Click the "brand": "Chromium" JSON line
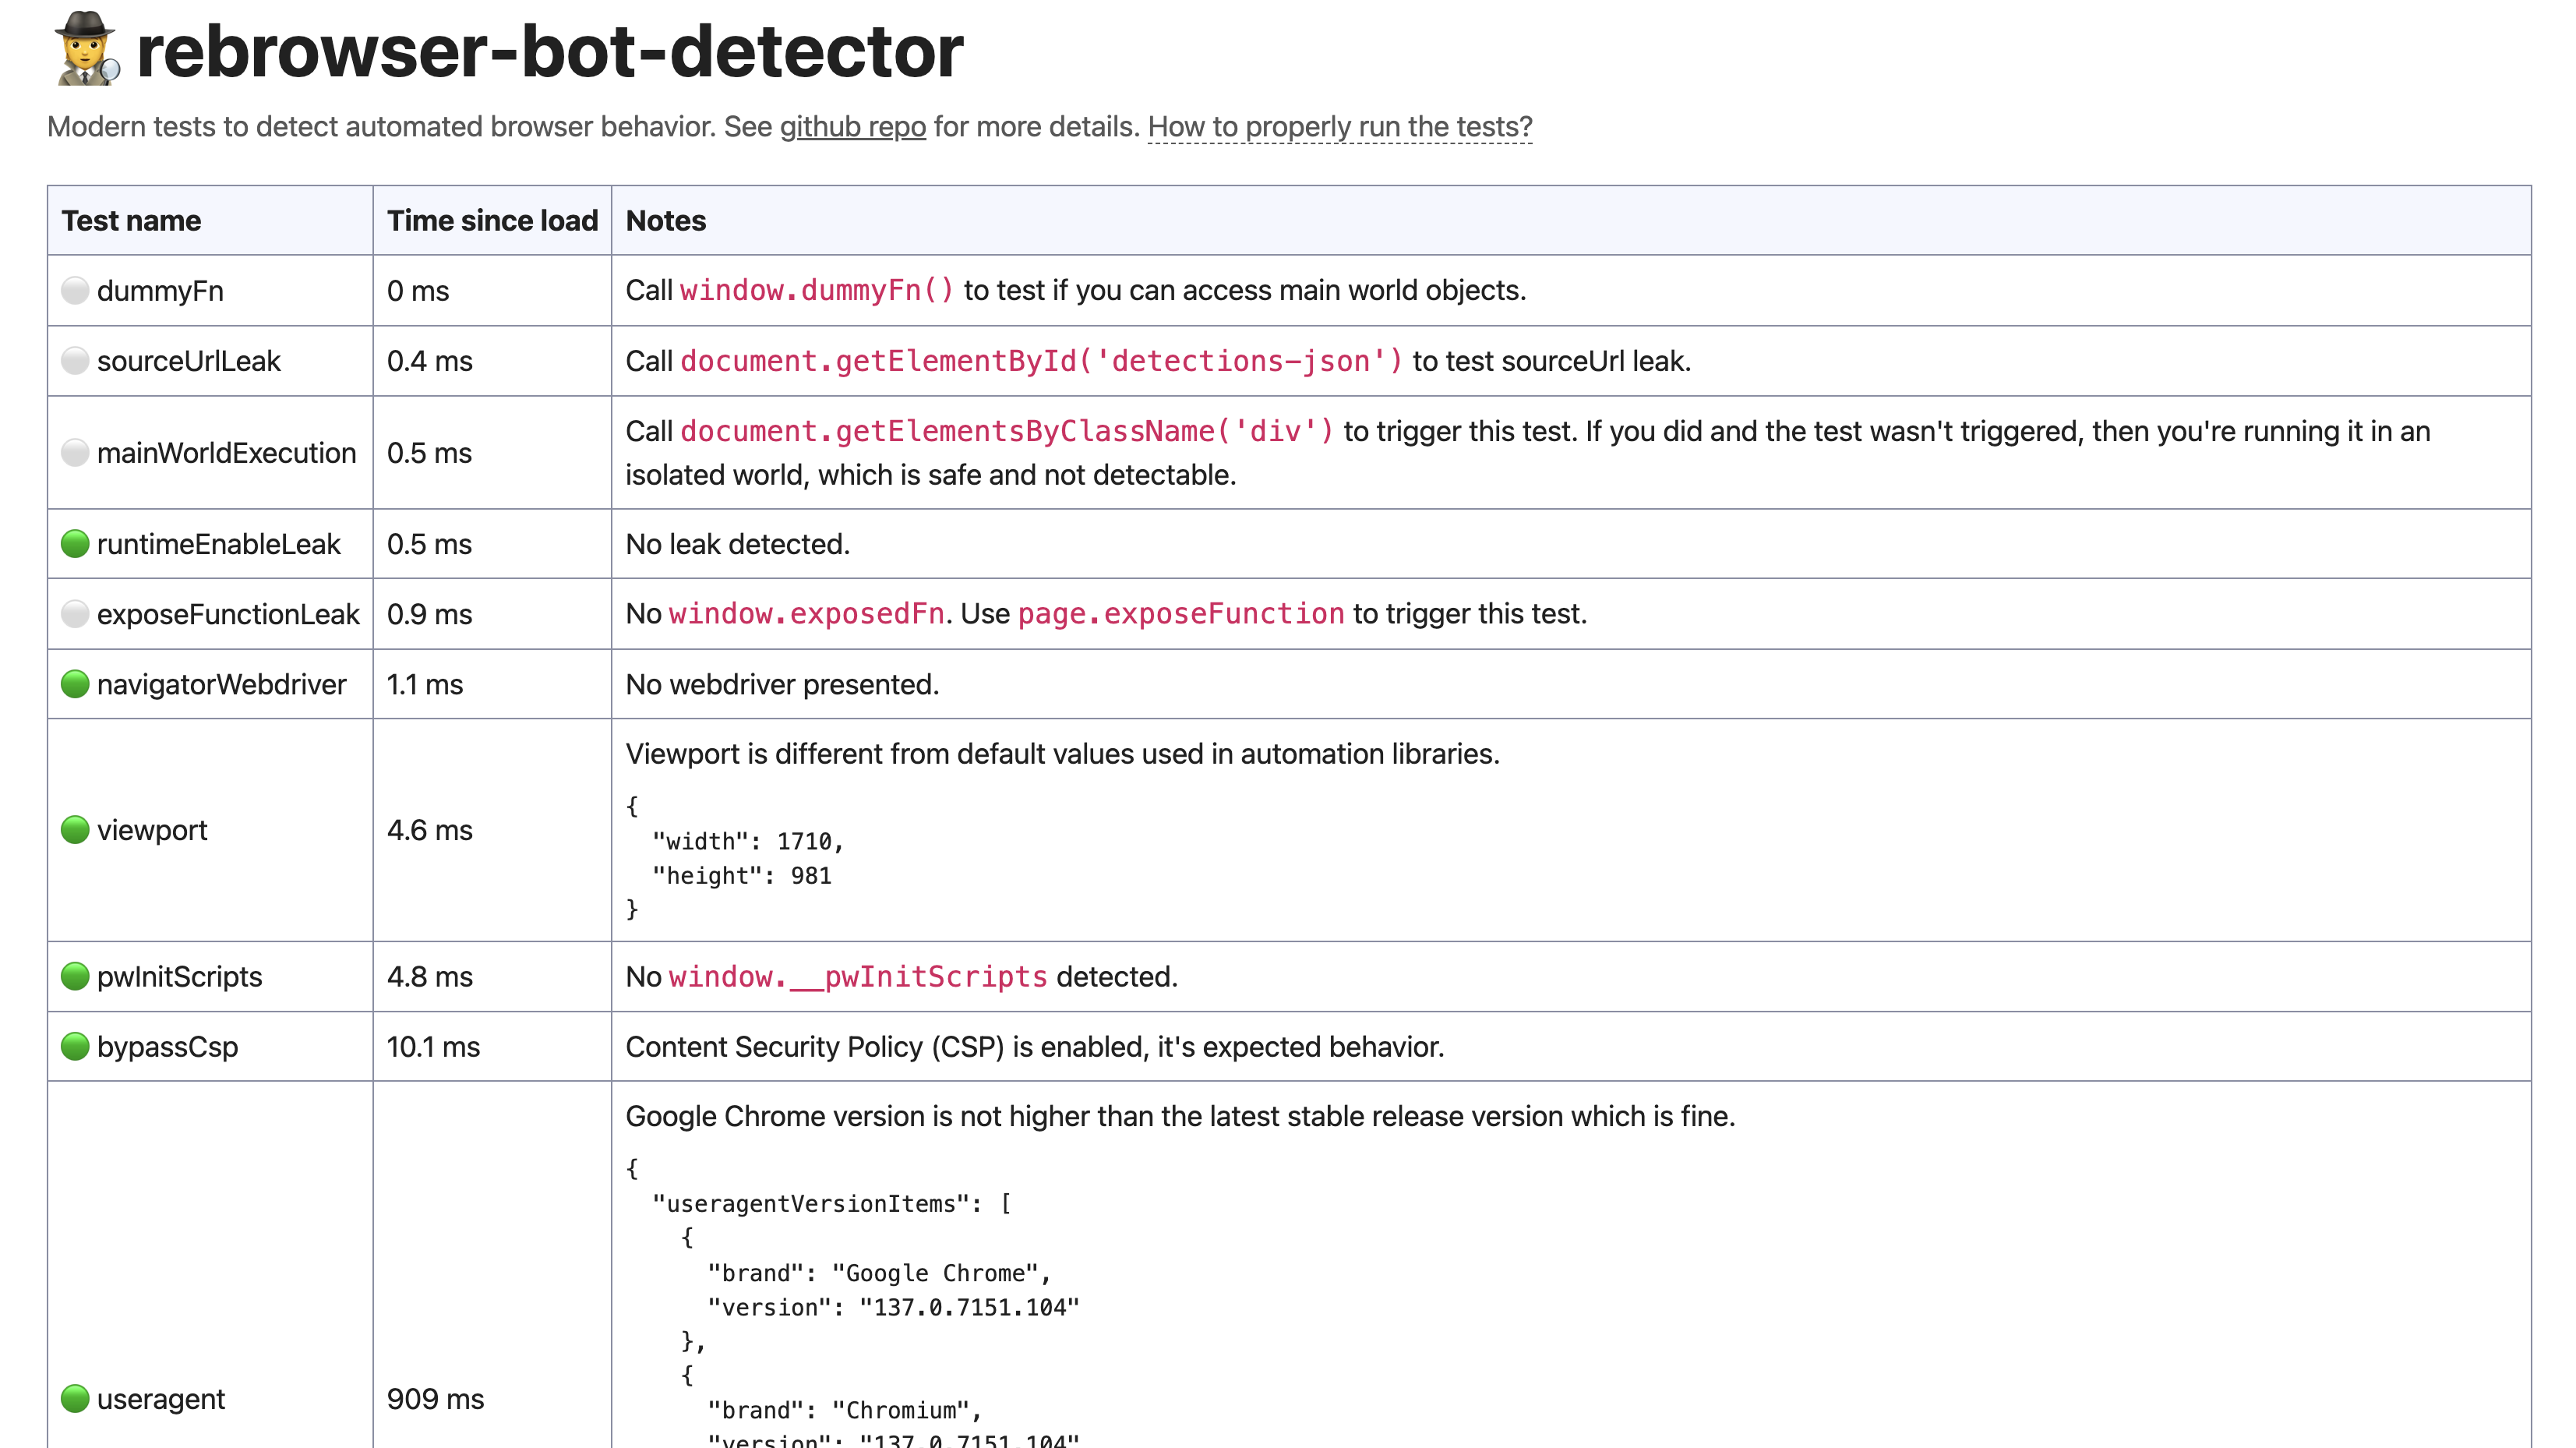The width and height of the screenshot is (2576, 1448). coord(845,1410)
